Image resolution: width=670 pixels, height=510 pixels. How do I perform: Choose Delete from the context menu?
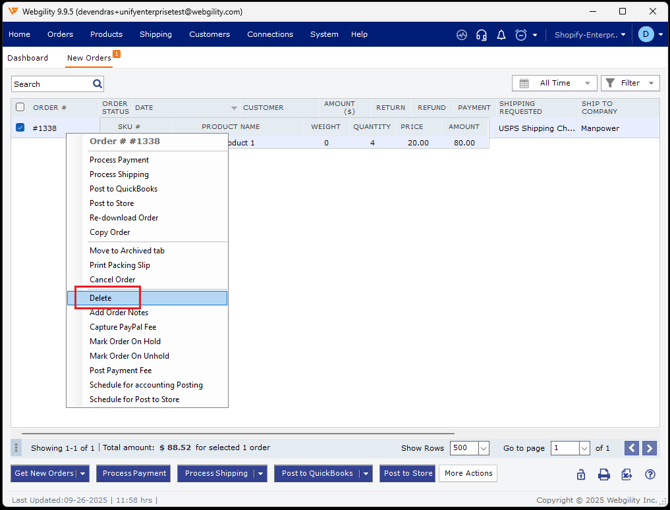coord(101,298)
